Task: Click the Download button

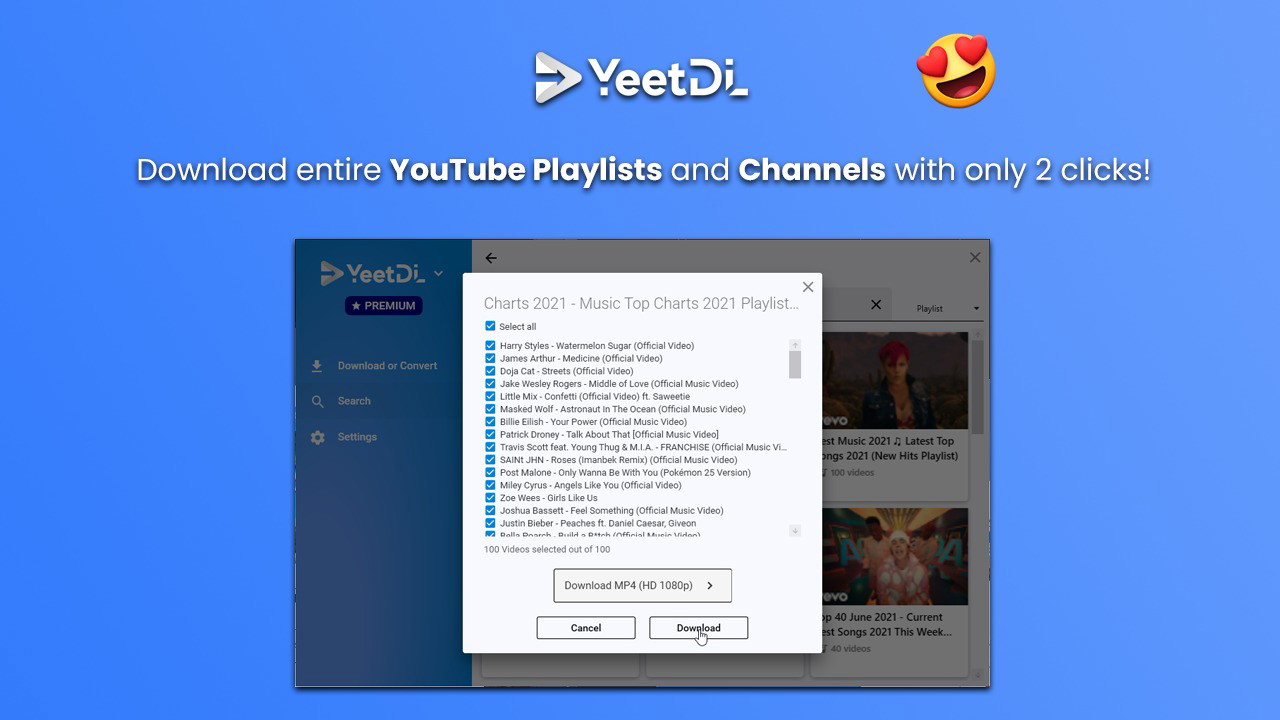Action: pos(698,628)
